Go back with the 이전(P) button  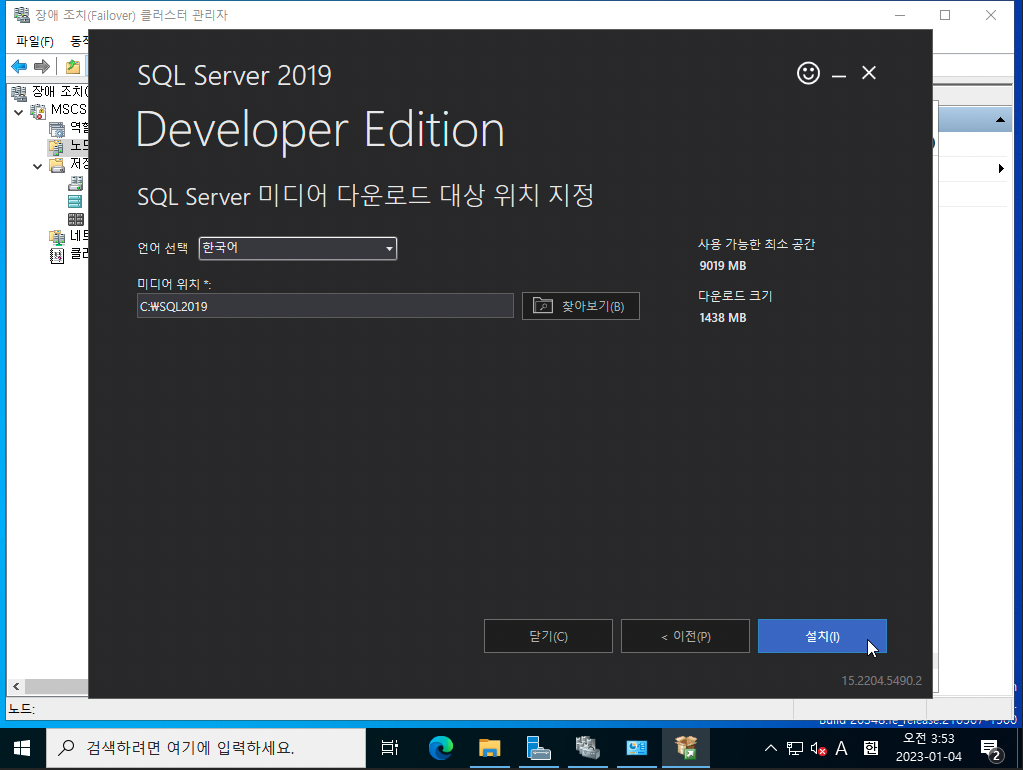[x=685, y=636]
